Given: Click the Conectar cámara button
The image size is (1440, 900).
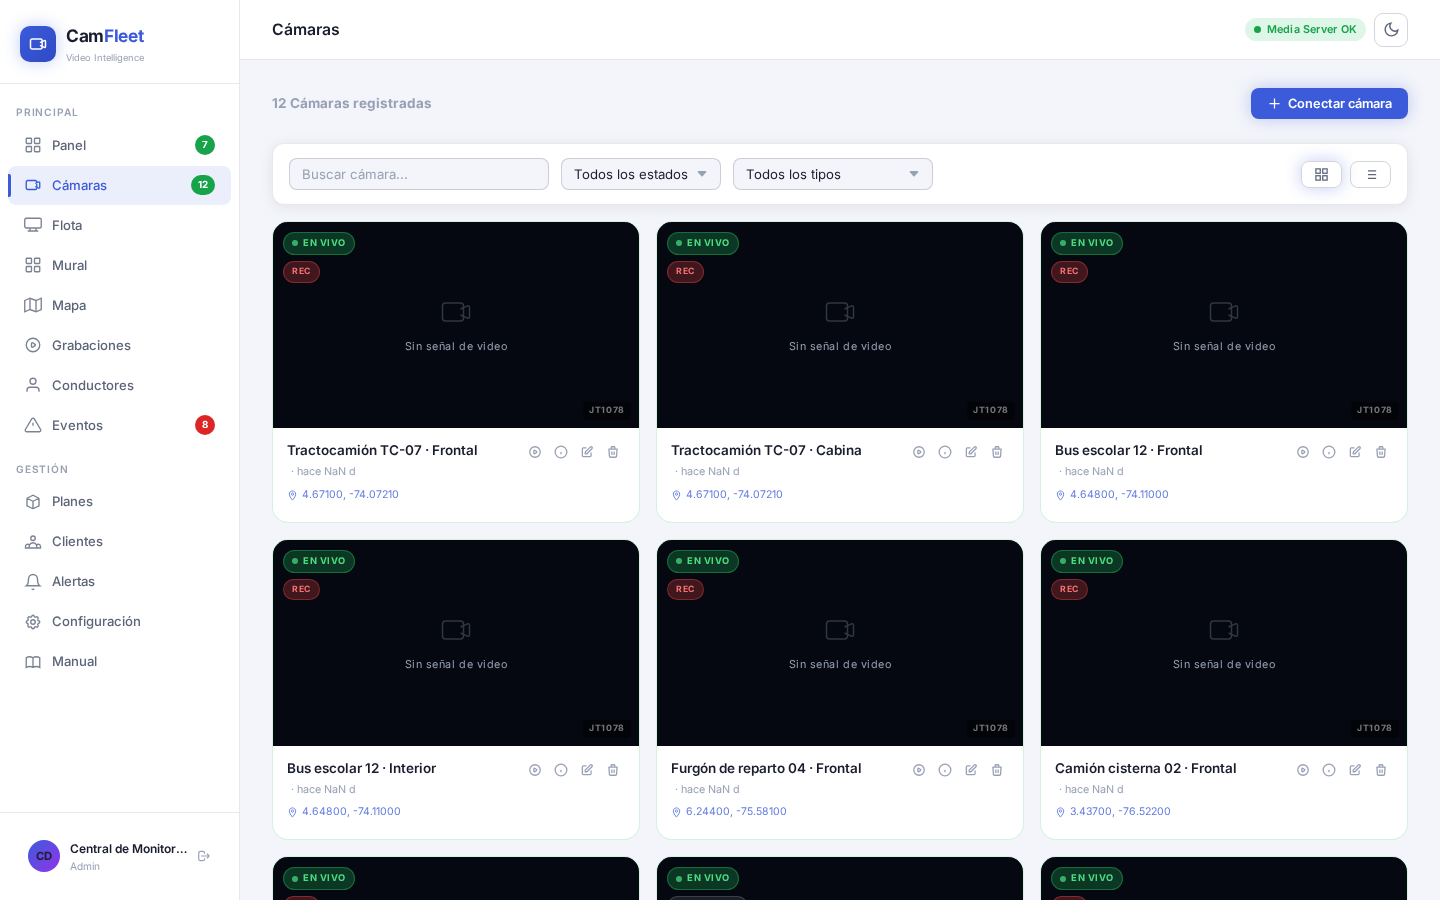Looking at the screenshot, I should 1329,103.
